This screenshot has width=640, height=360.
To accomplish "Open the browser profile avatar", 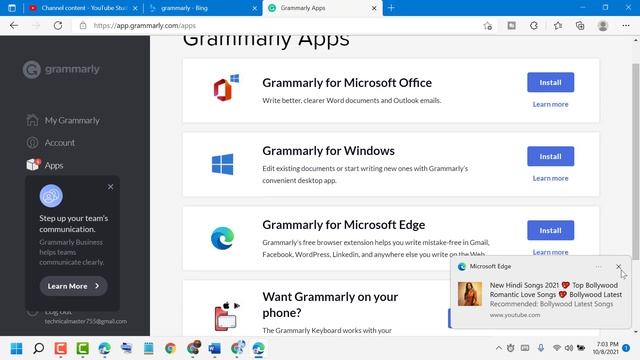I will click(603, 26).
